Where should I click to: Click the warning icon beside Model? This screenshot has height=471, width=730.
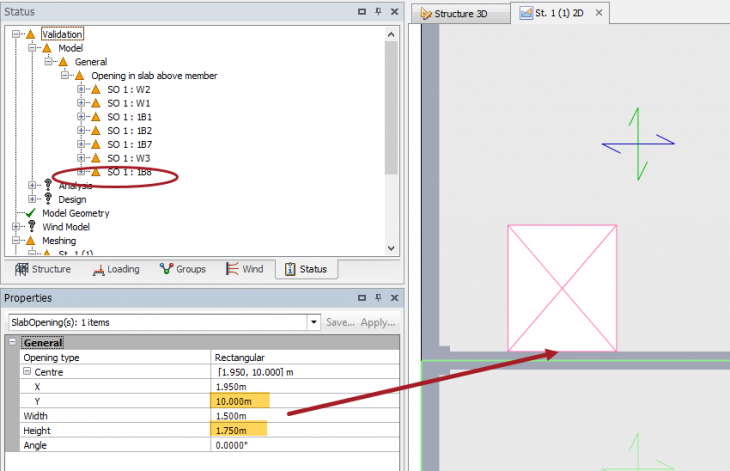pyautogui.click(x=47, y=48)
